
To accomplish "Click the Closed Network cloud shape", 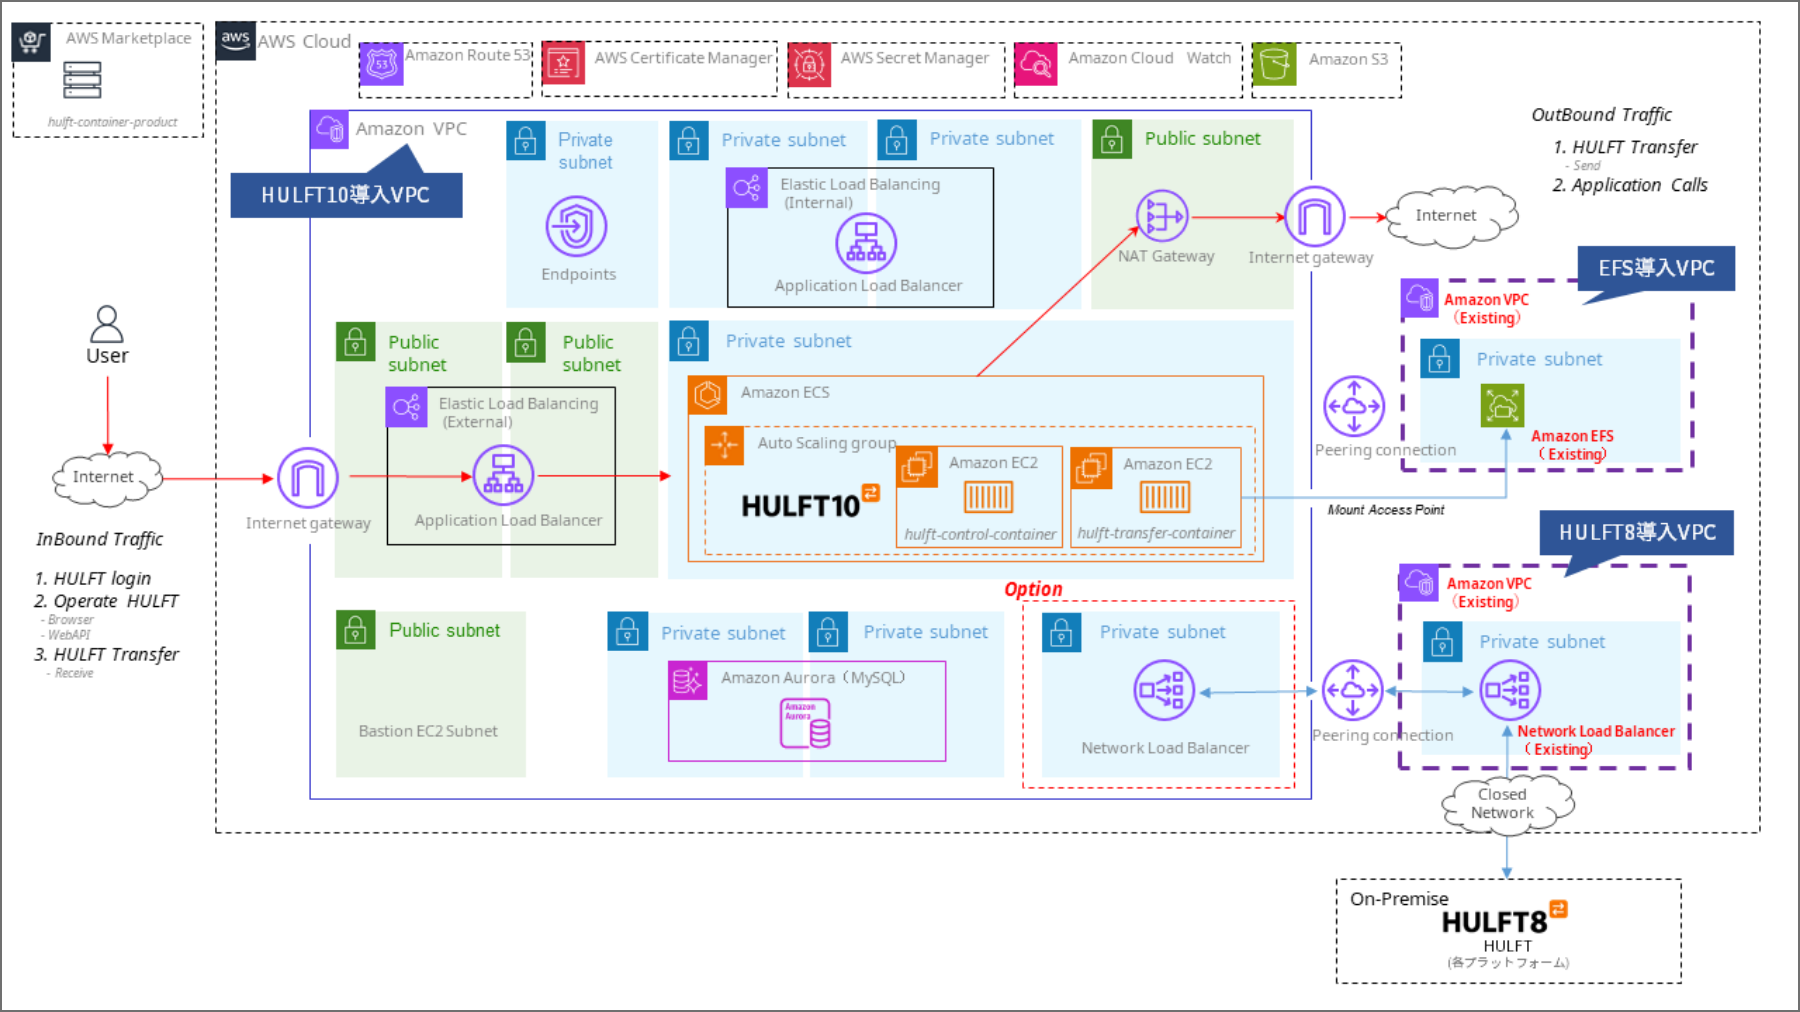I will point(1506,804).
